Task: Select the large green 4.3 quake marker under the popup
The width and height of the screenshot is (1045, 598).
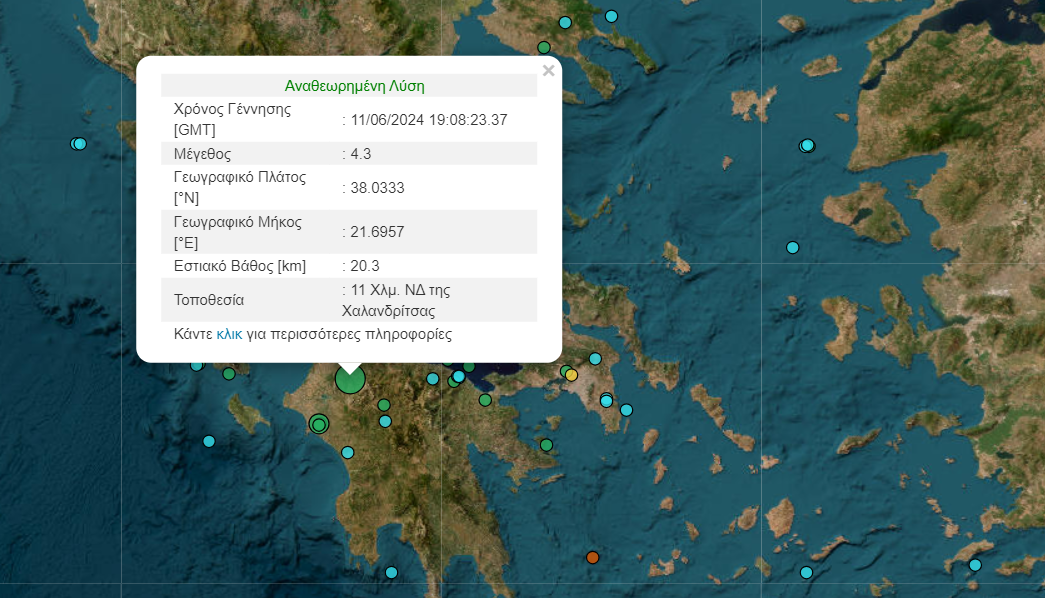Action: (350, 379)
